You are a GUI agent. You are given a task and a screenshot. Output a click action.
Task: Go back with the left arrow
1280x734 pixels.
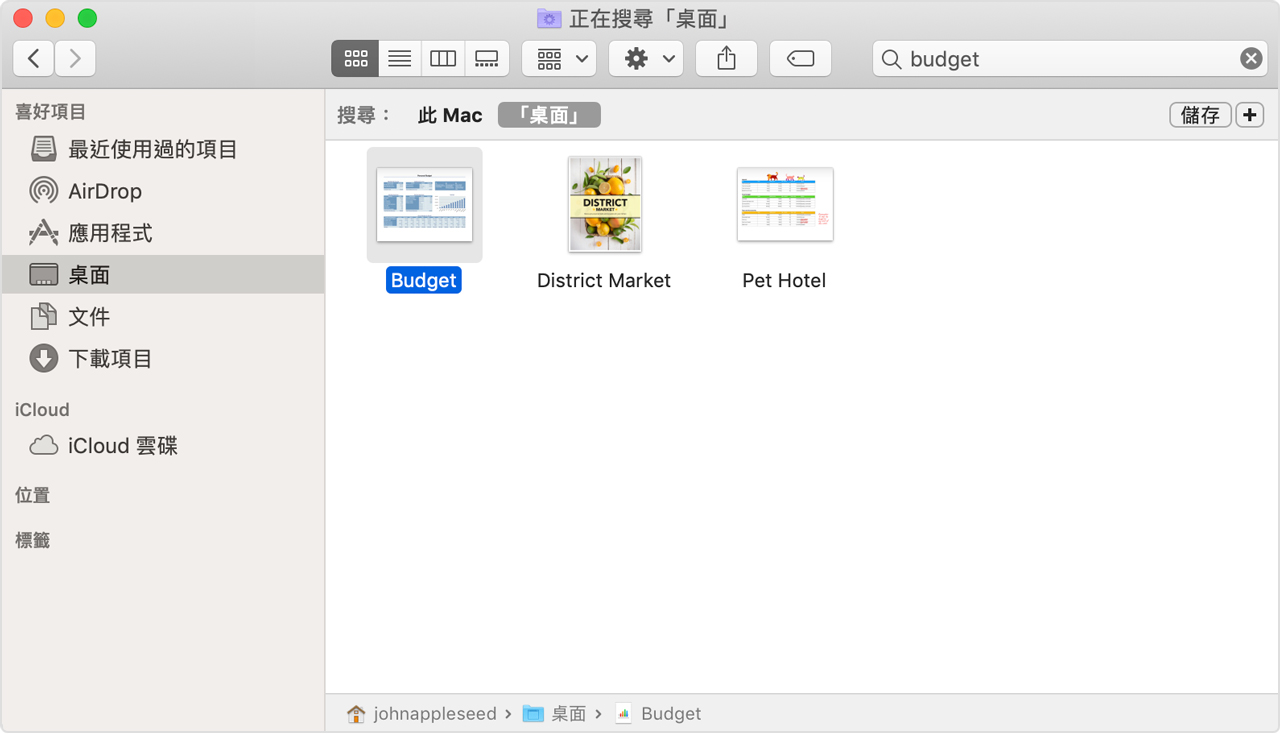pyautogui.click(x=34, y=59)
